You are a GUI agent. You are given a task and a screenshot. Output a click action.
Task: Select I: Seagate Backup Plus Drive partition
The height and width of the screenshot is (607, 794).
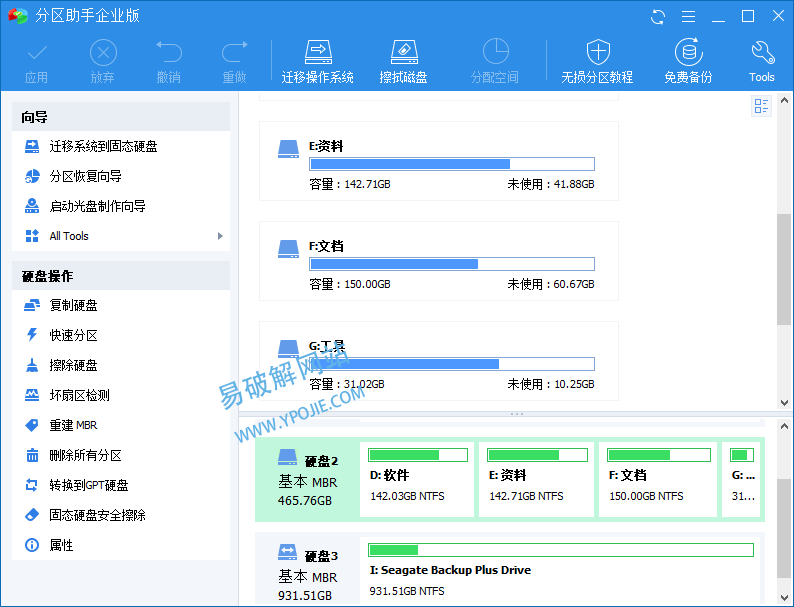561,572
